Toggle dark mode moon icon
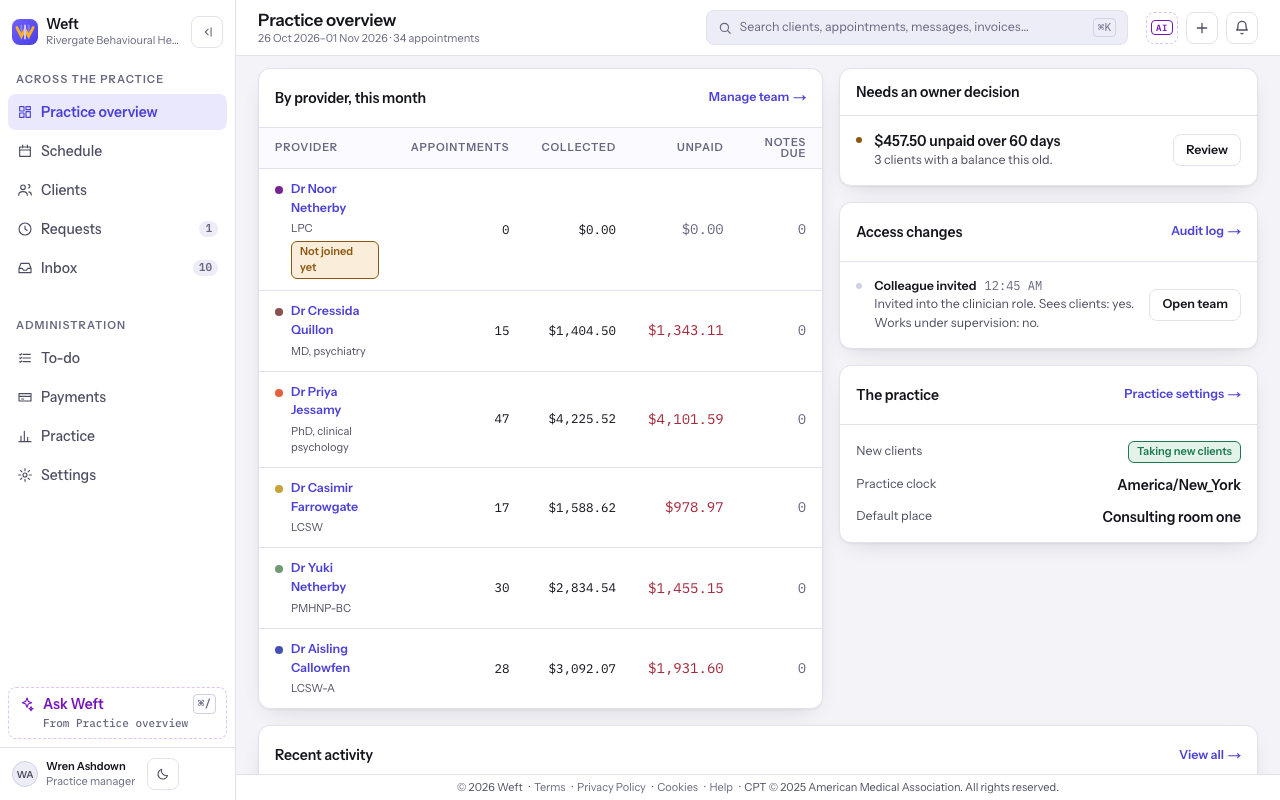 pos(163,774)
